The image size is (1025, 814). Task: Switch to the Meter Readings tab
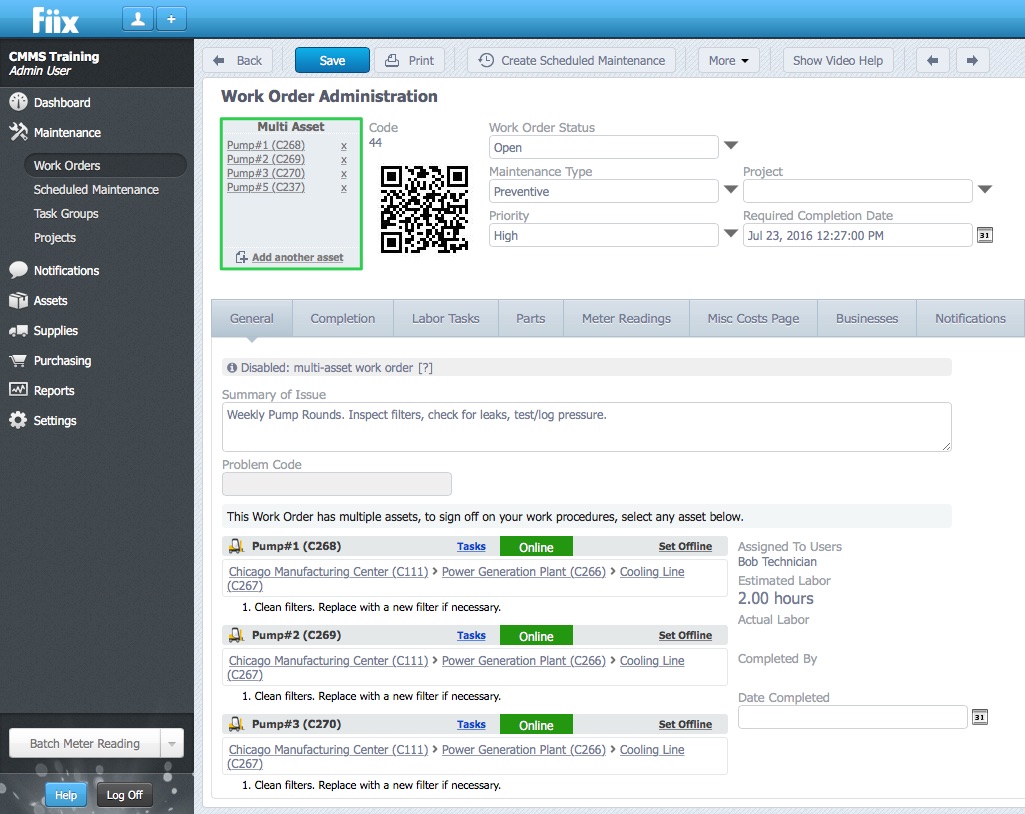(x=626, y=318)
